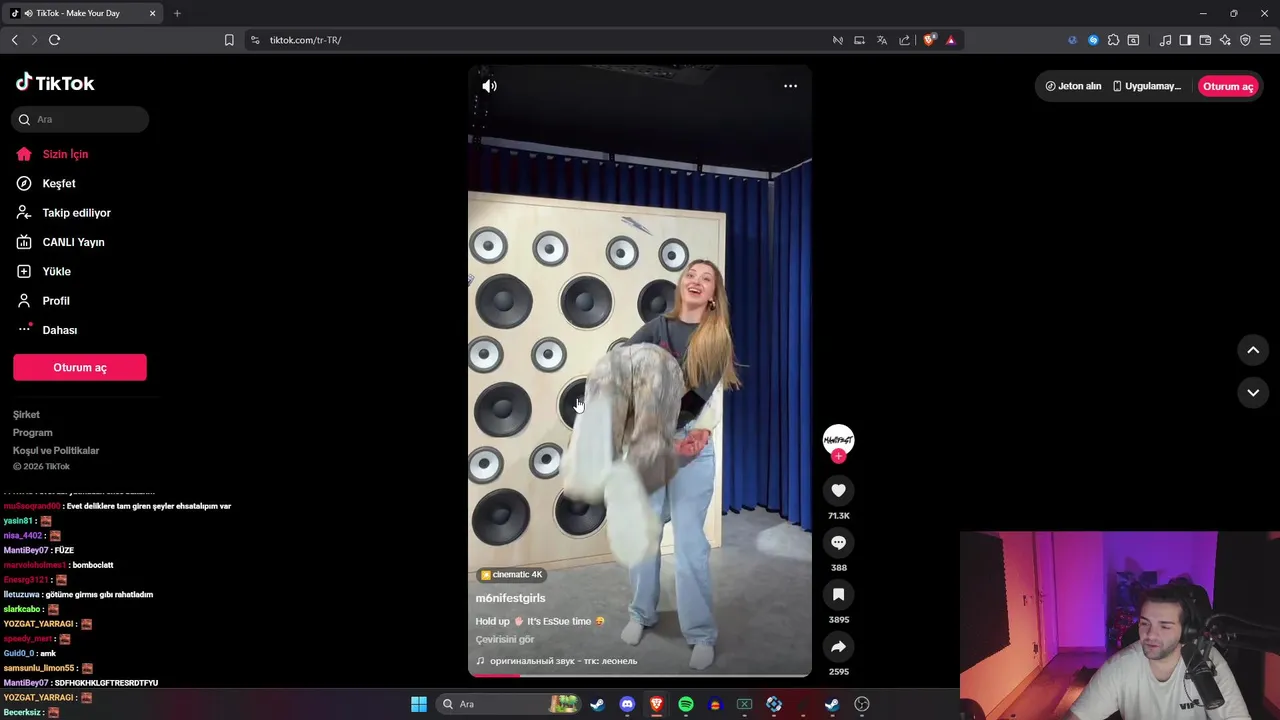This screenshot has width=1280, height=720.
Task: Open the creator's profile avatar
Action: coord(838,439)
